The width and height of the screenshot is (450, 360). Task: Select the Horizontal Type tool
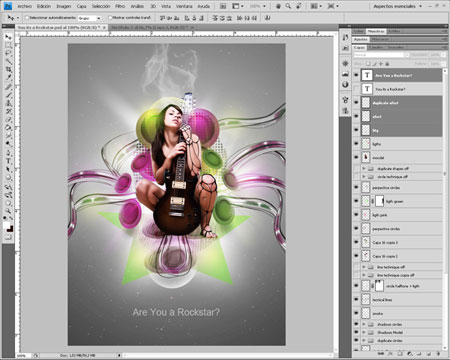click(8, 161)
